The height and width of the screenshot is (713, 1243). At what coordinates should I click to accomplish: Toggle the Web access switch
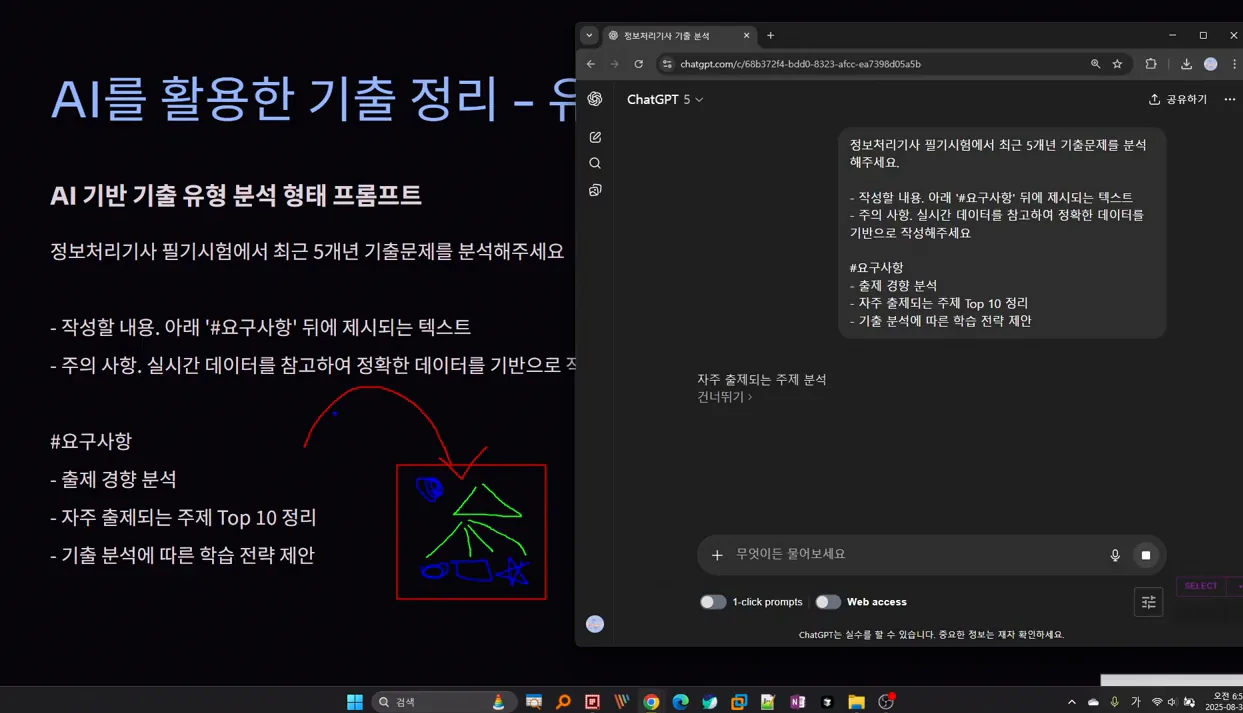[x=828, y=602]
